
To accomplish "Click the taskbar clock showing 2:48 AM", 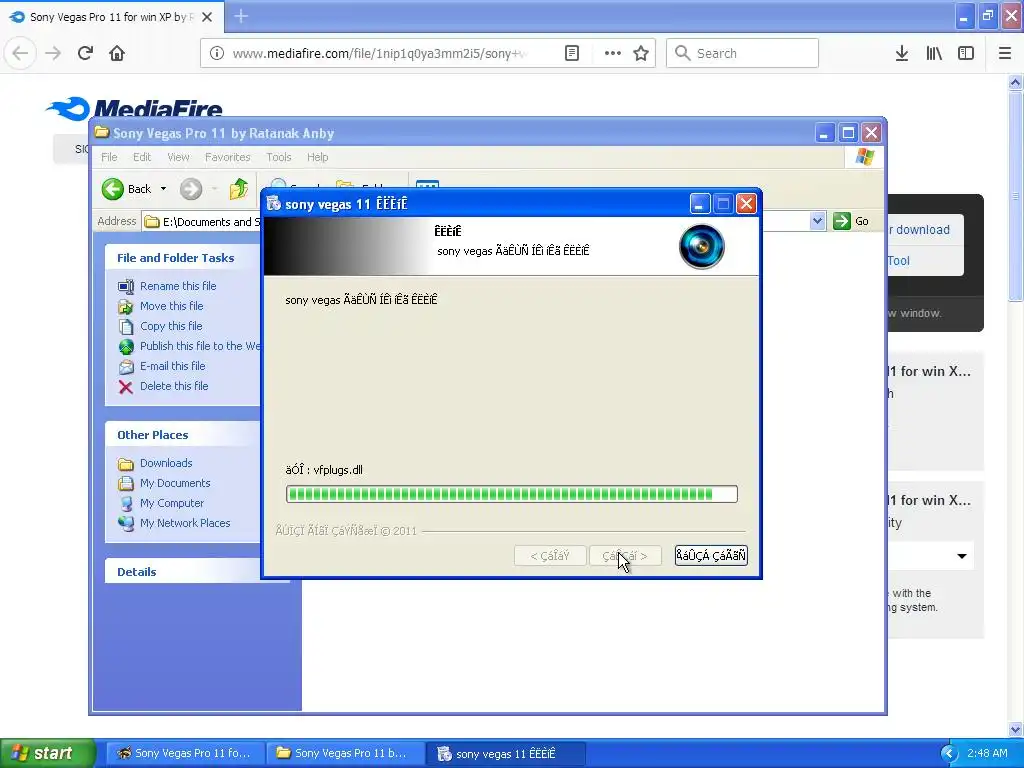I will click(987, 753).
